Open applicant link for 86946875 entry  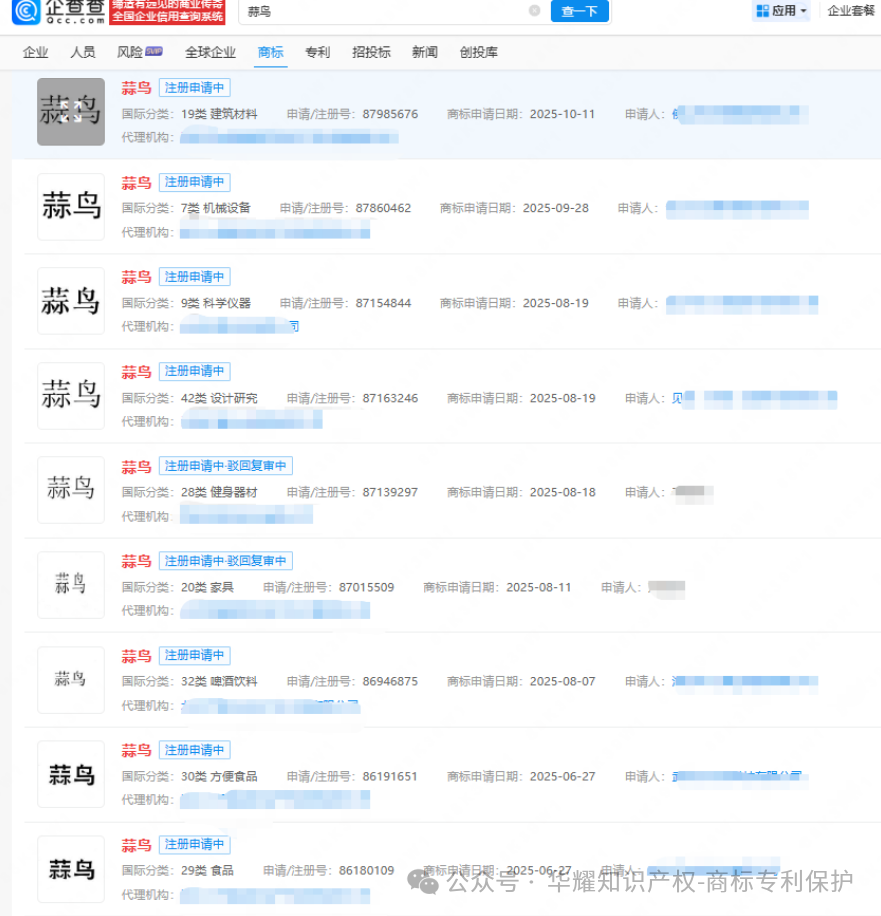tap(745, 682)
